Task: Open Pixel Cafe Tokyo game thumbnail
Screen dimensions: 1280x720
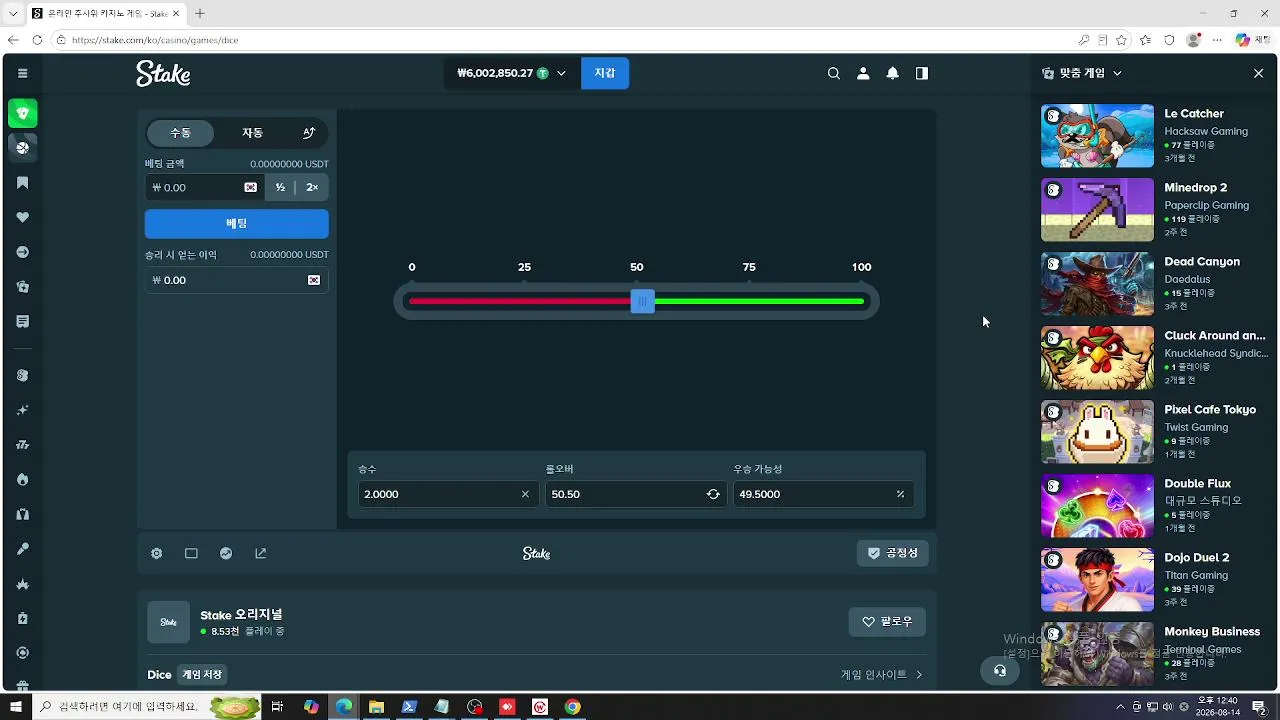Action: 1097,432
